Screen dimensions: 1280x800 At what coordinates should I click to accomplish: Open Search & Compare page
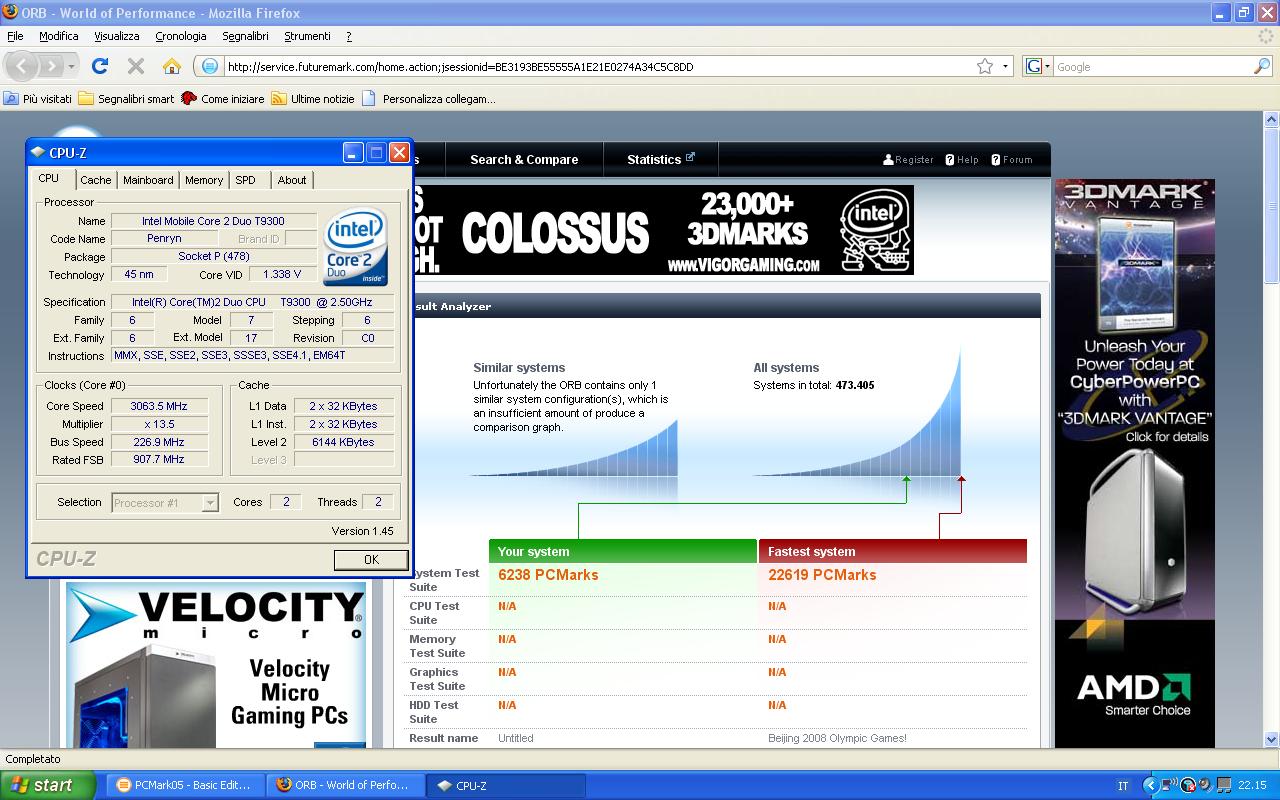tap(524, 159)
